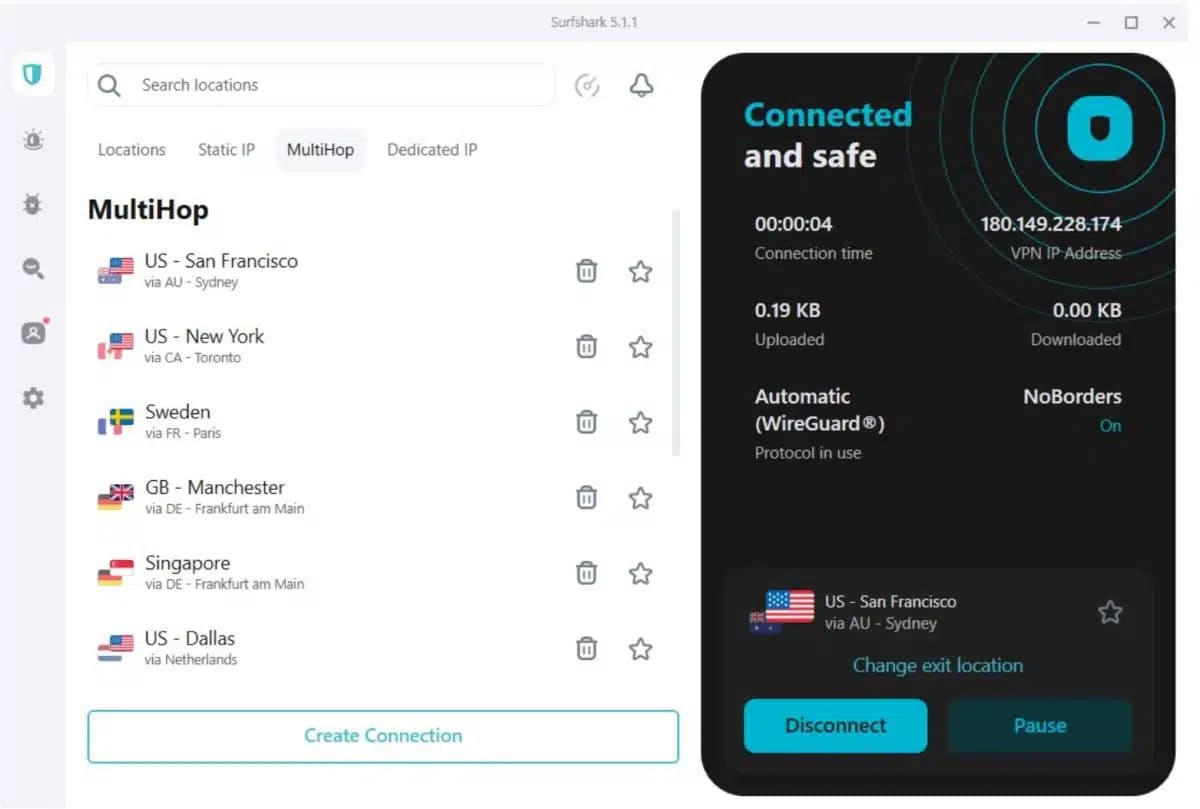
Task: Switch to the Static IP tab
Action: [226, 150]
